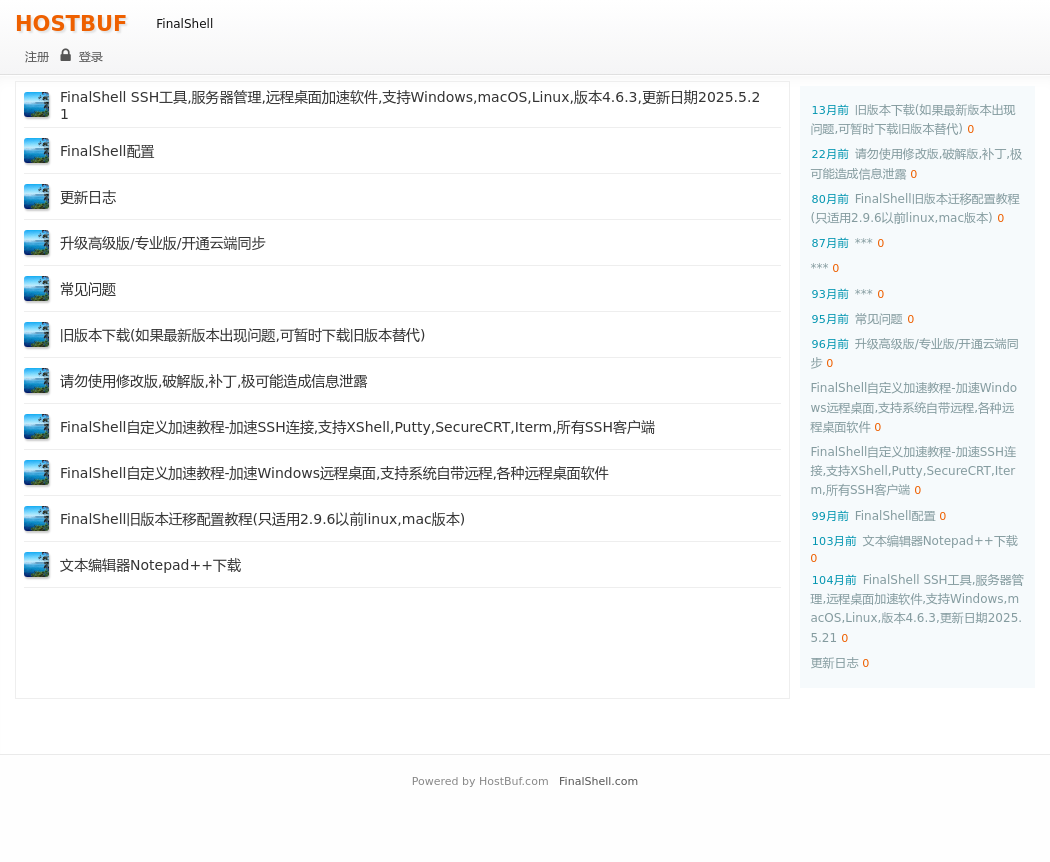This screenshot has width=1050, height=862.
Task: Open FinalShell旧版本迁移配置教程 topic in main list
Action: [x=262, y=519]
